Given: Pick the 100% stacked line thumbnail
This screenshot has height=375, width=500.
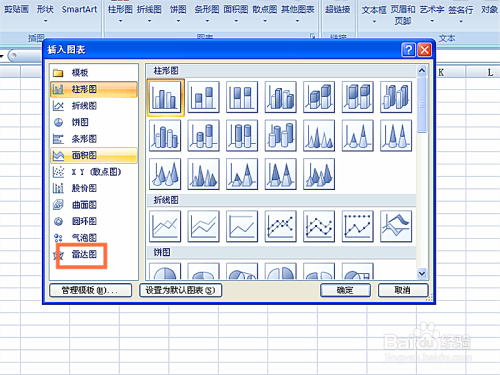Looking at the screenshot, I should [242, 226].
